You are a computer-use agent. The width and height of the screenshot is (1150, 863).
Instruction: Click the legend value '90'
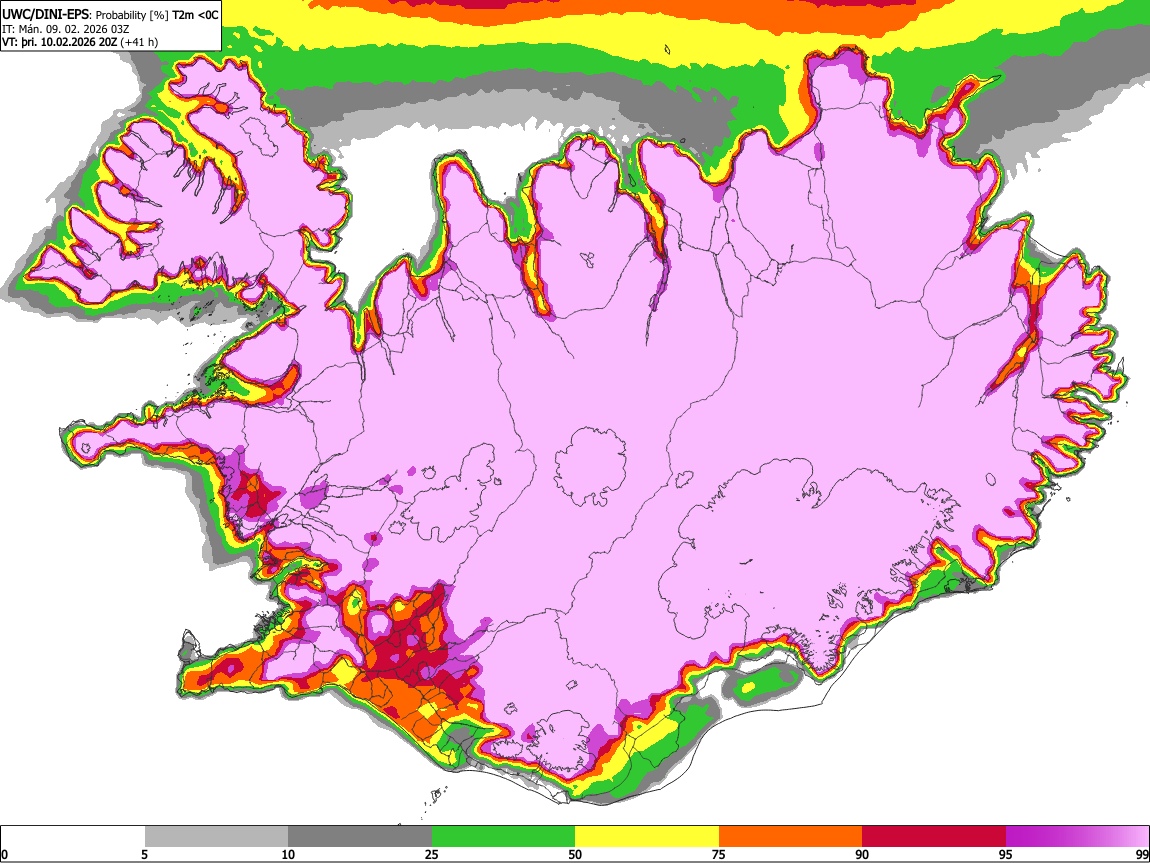tap(862, 854)
